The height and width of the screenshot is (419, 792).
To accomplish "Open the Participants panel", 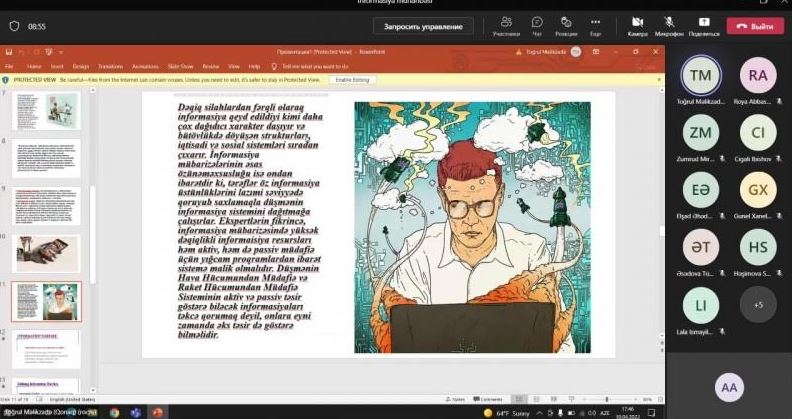I will (506, 26).
